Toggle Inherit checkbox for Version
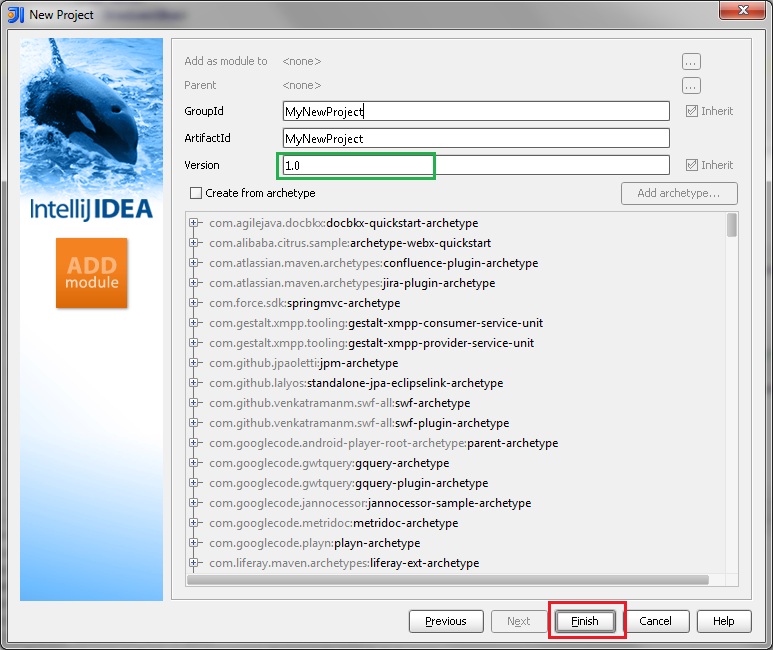The width and height of the screenshot is (773, 650). point(692,165)
